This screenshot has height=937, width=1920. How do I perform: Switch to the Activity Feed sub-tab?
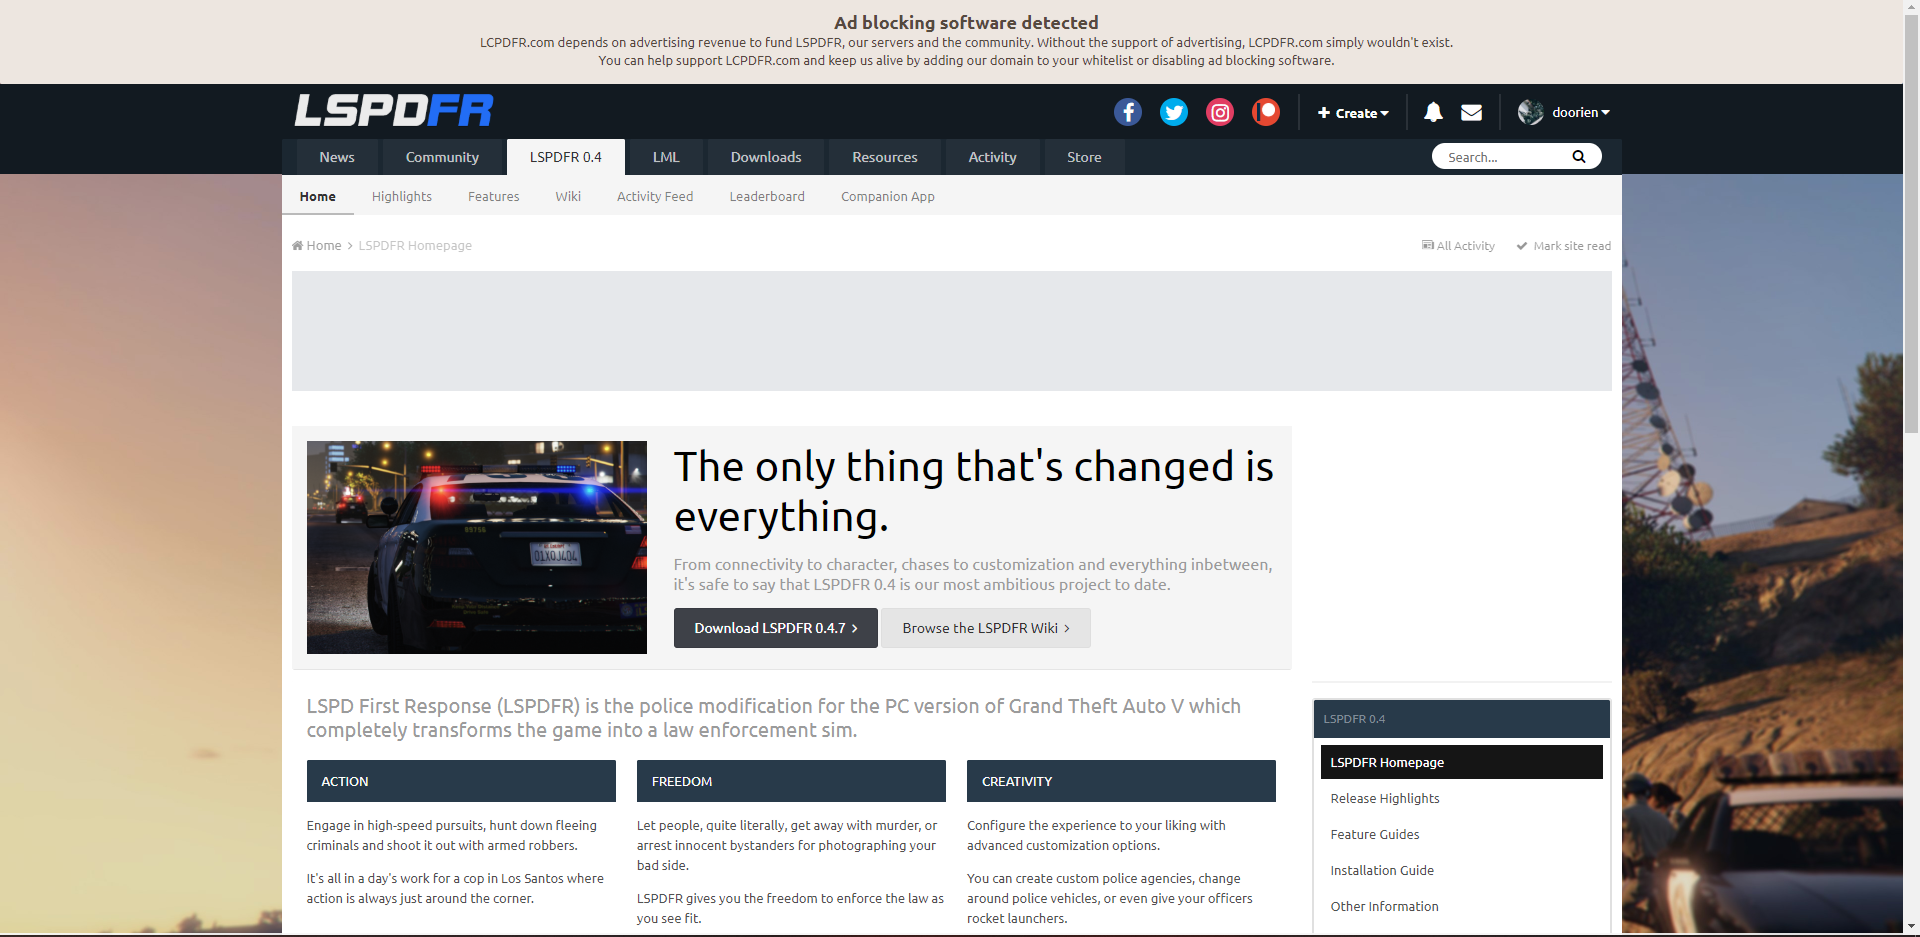coord(655,196)
